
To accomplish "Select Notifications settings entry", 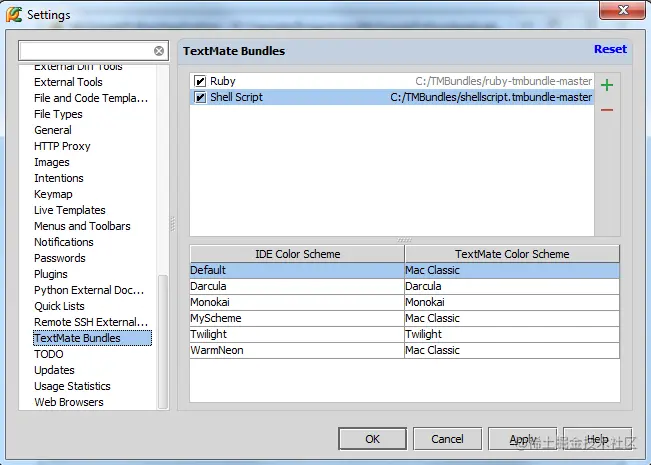I will 64,242.
